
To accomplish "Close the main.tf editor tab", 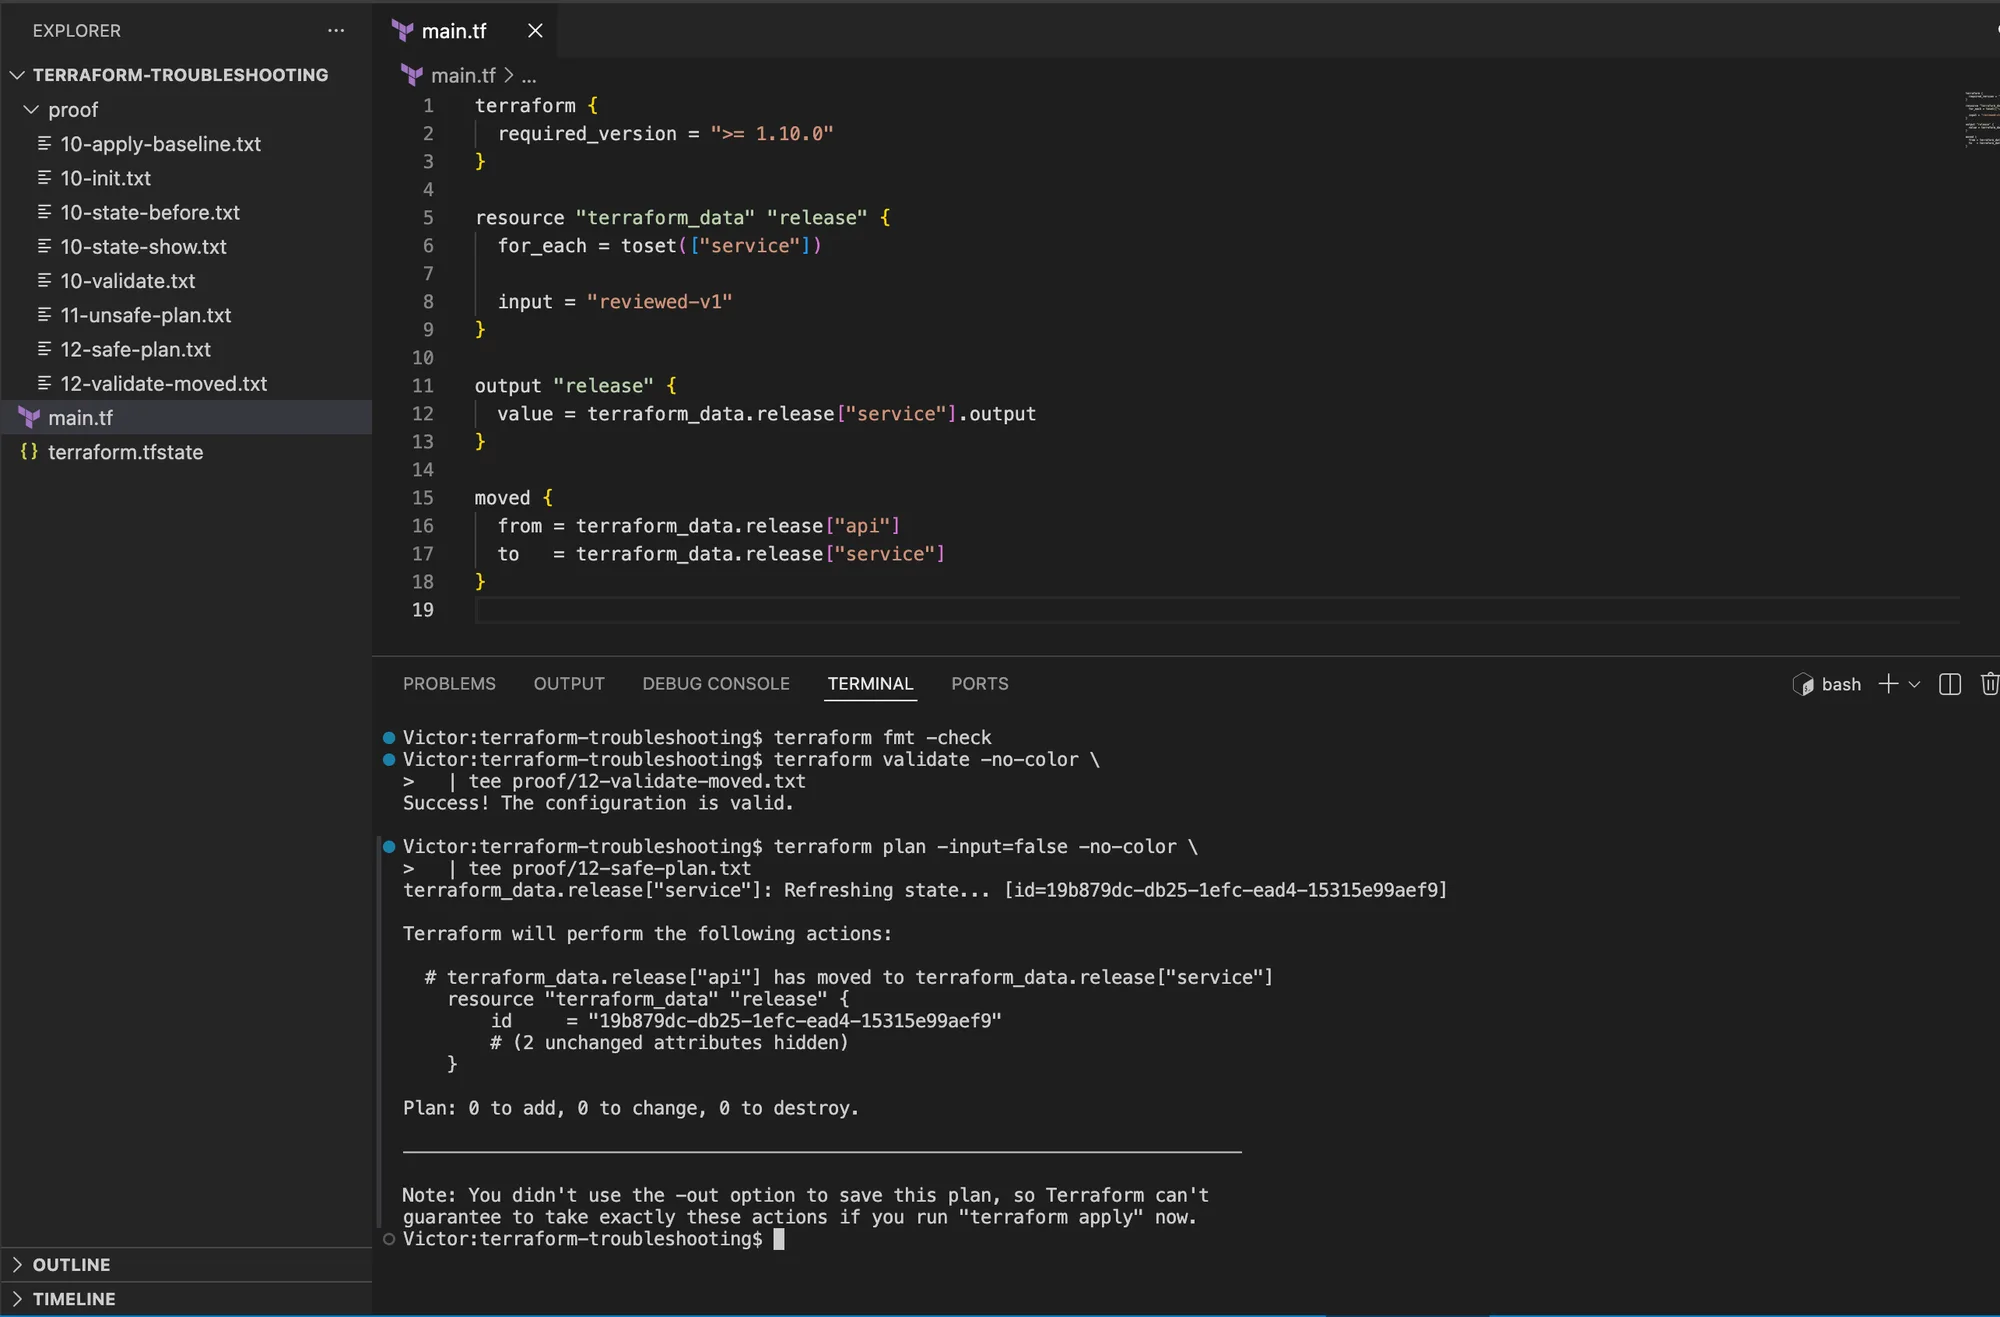I will [535, 31].
